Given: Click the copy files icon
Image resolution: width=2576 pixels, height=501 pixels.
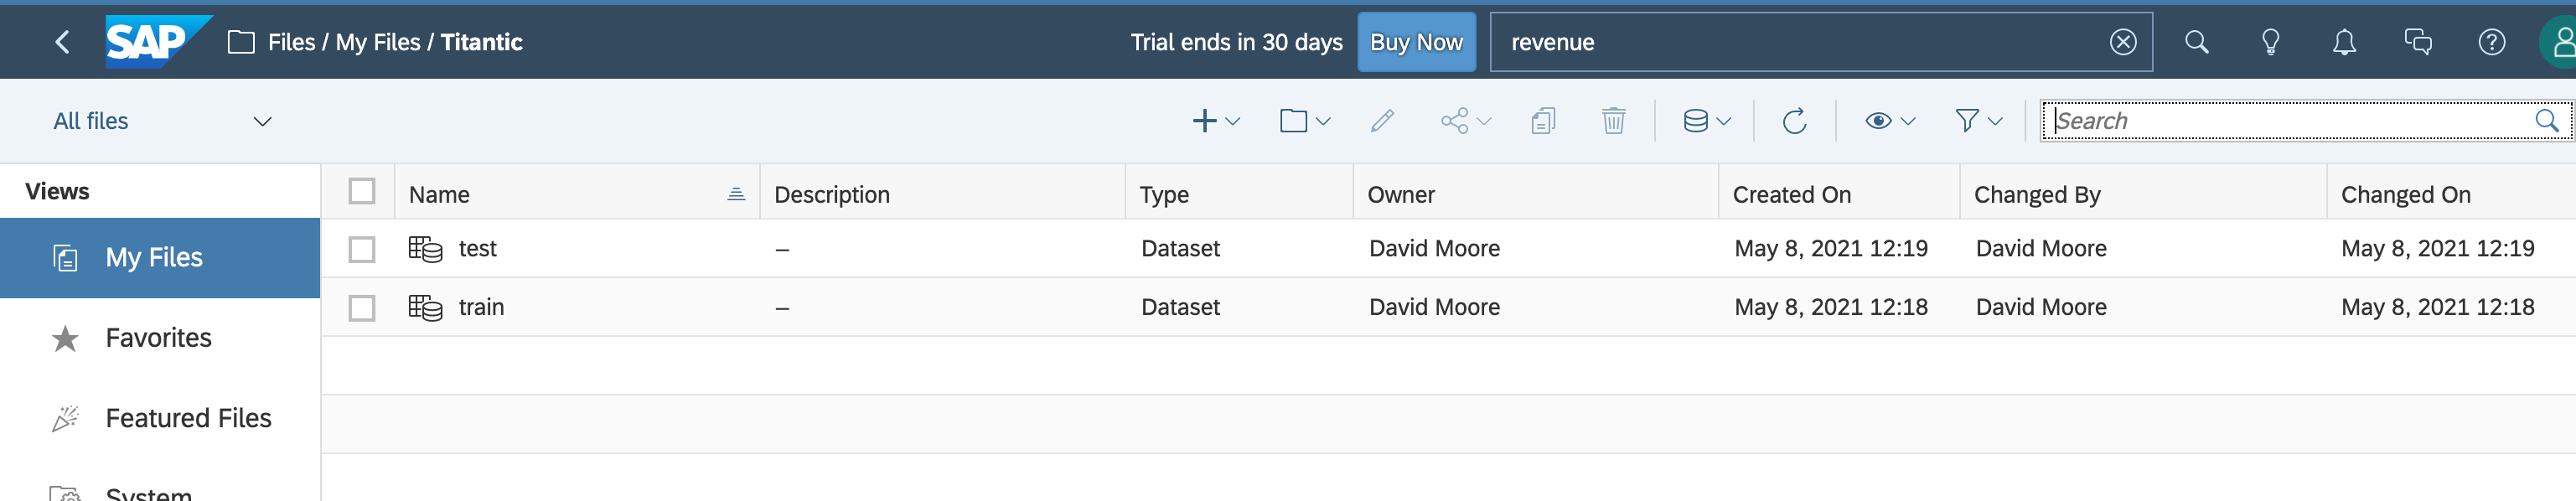Looking at the screenshot, I should point(1543,121).
